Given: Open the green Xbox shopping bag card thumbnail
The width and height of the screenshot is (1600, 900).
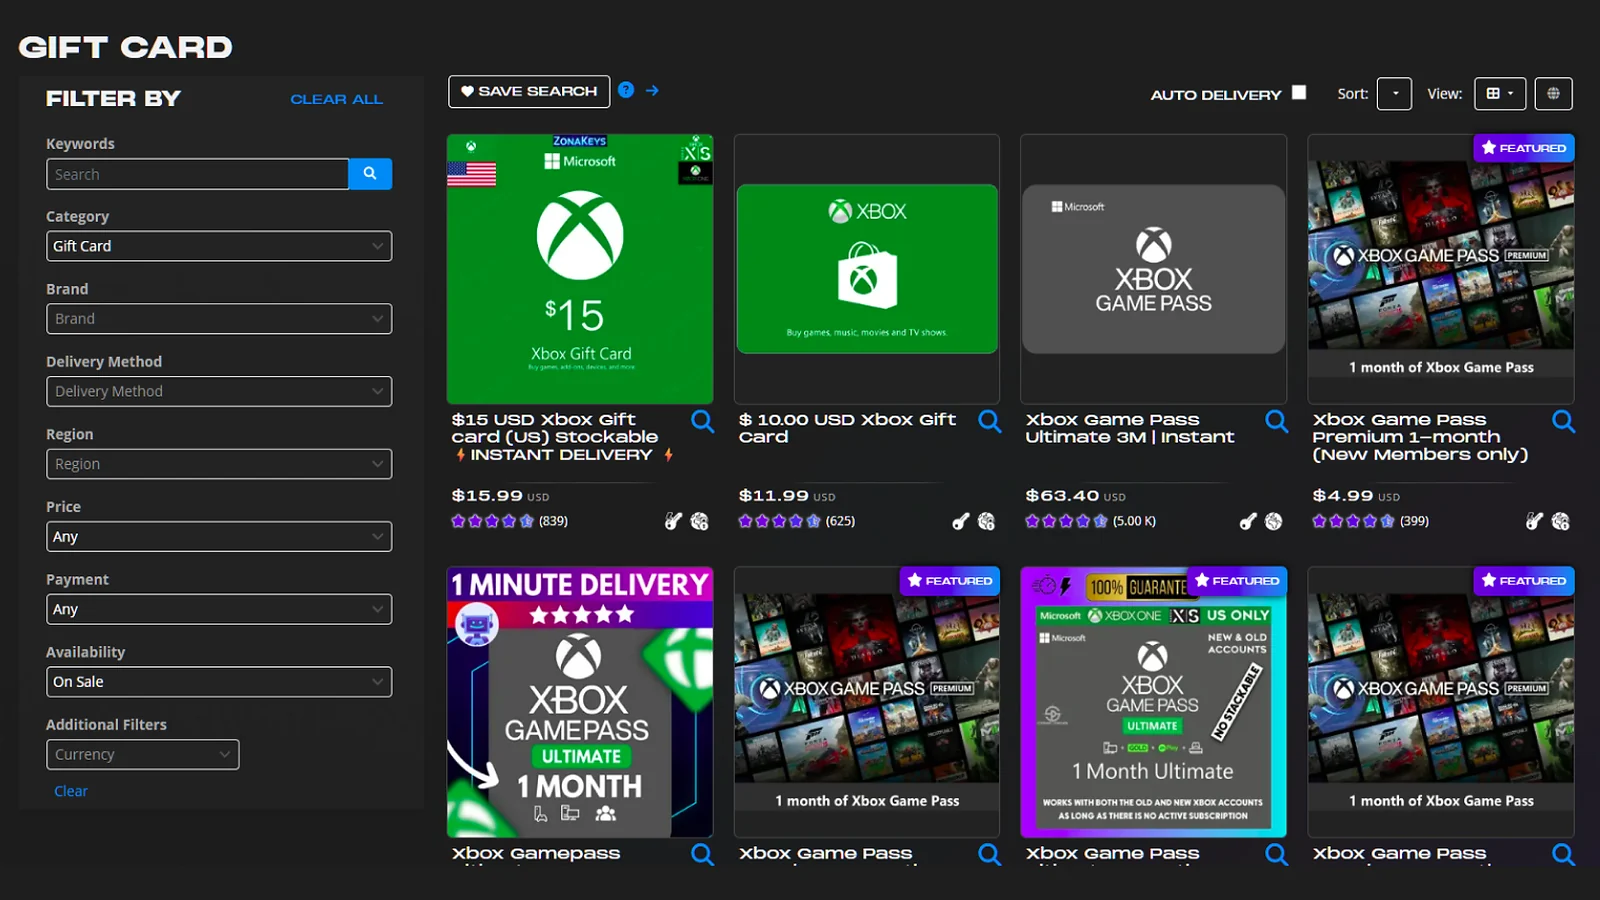Looking at the screenshot, I should tap(867, 269).
